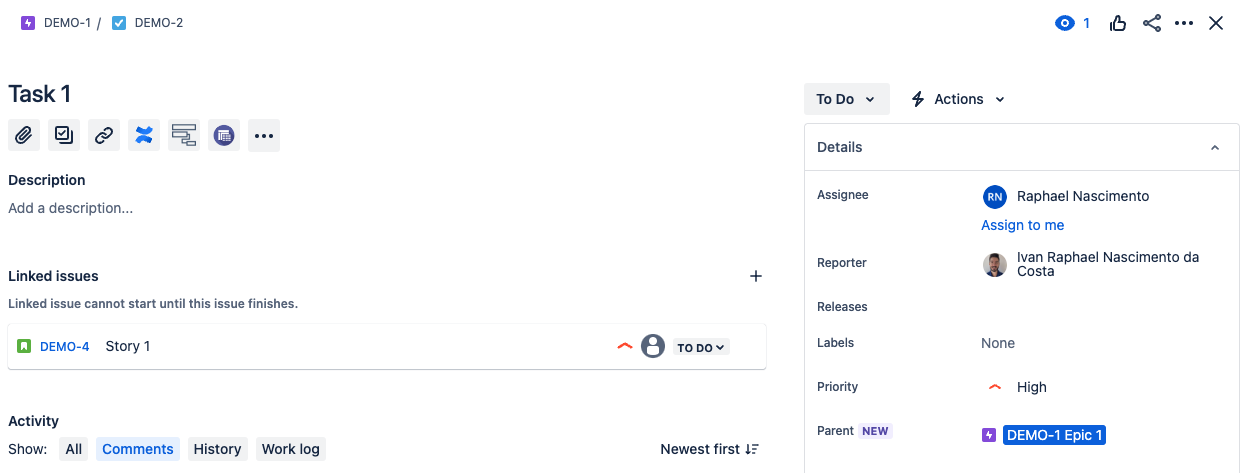Click the link issue chain icon
The height and width of the screenshot is (473, 1260).
(104, 135)
